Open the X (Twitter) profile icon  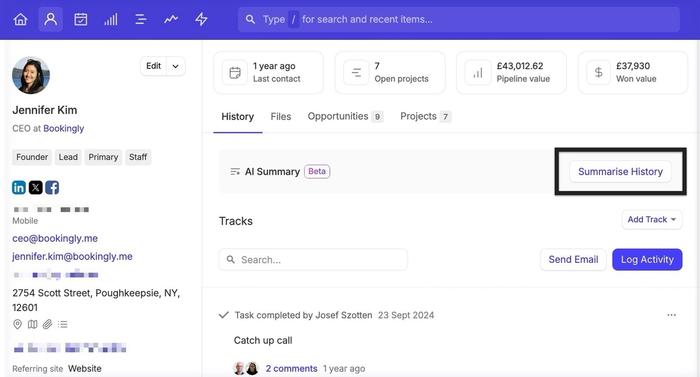[x=36, y=188]
